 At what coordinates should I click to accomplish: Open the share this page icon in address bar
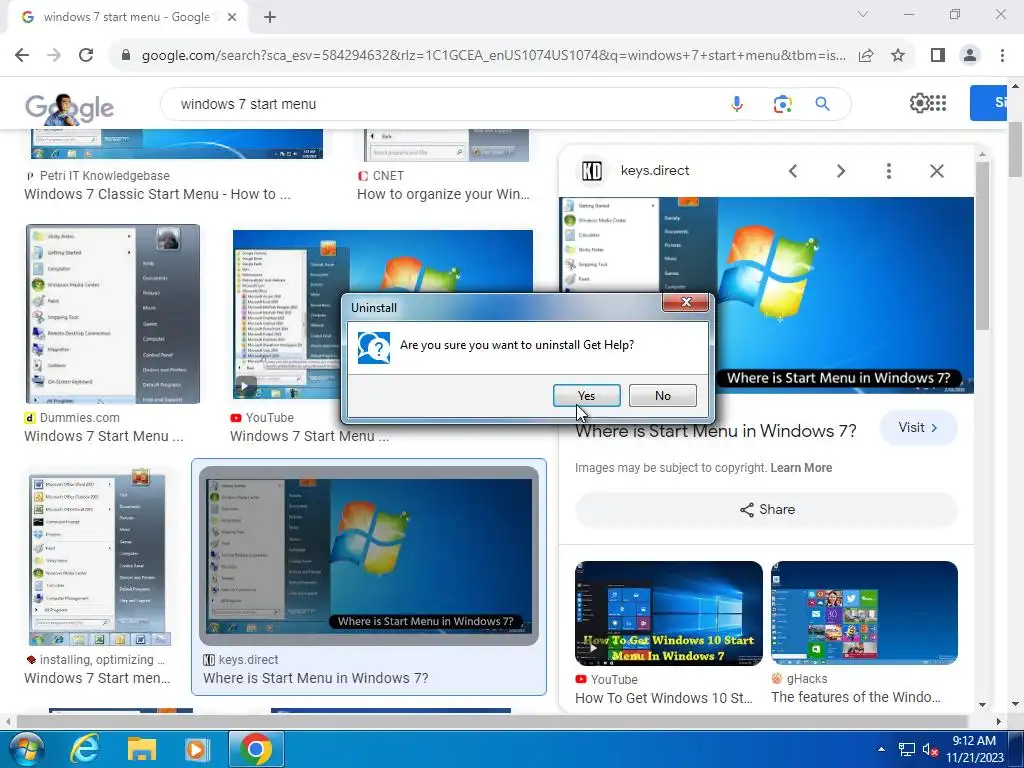tap(866, 56)
